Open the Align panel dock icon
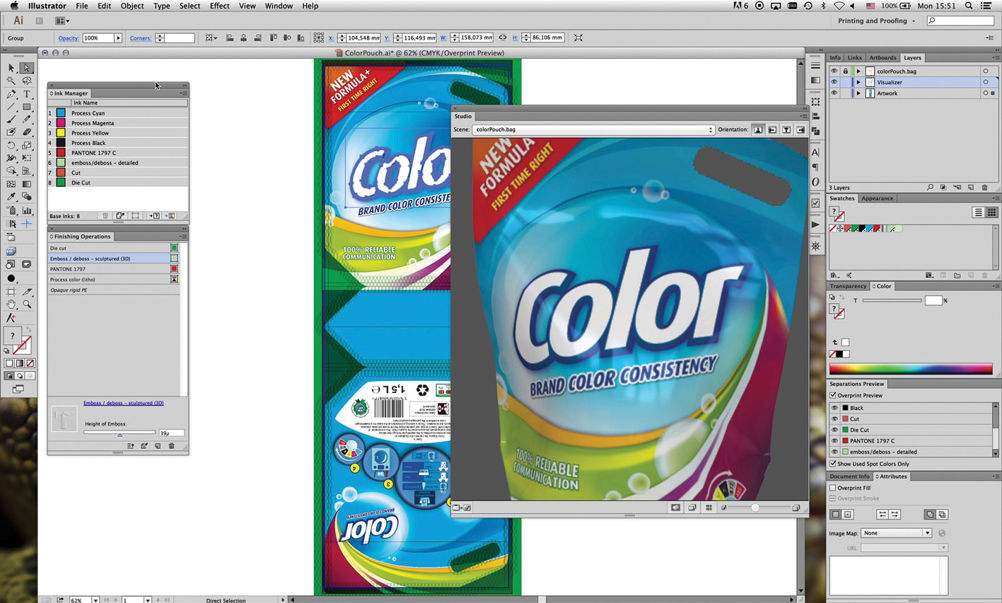 pos(815,116)
